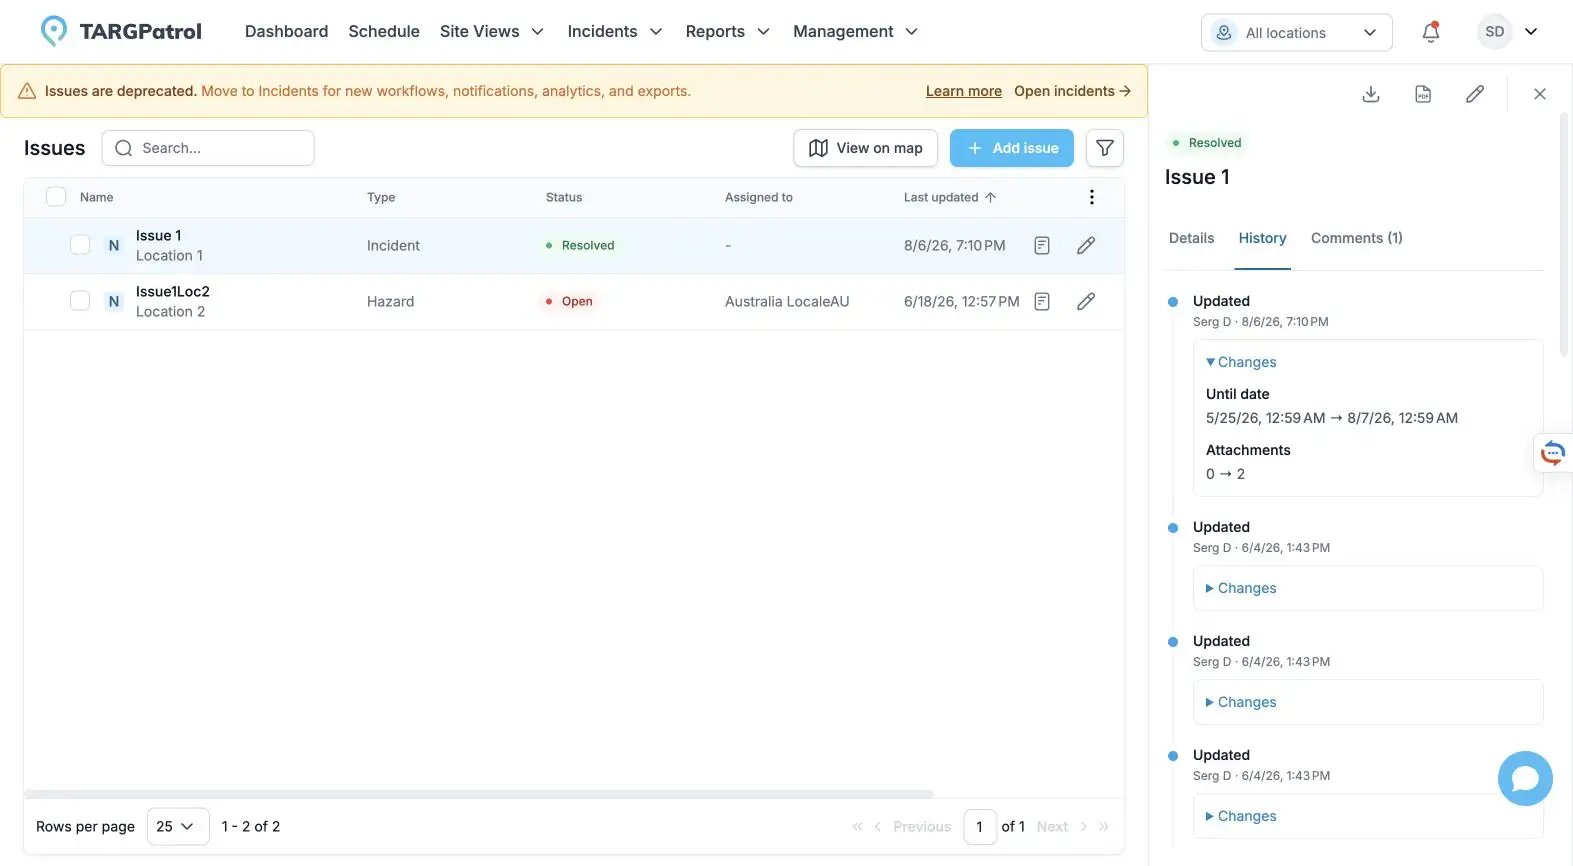
Task: Export Issue 1 as PDF
Action: click(x=1423, y=94)
